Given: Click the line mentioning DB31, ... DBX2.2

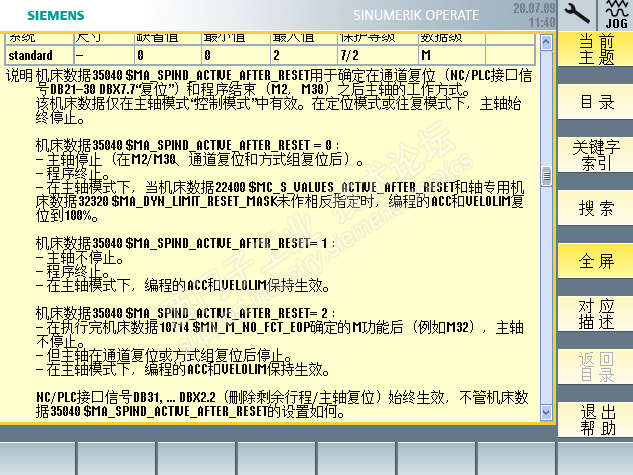Looking at the screenshot, I should coord(282,398).
